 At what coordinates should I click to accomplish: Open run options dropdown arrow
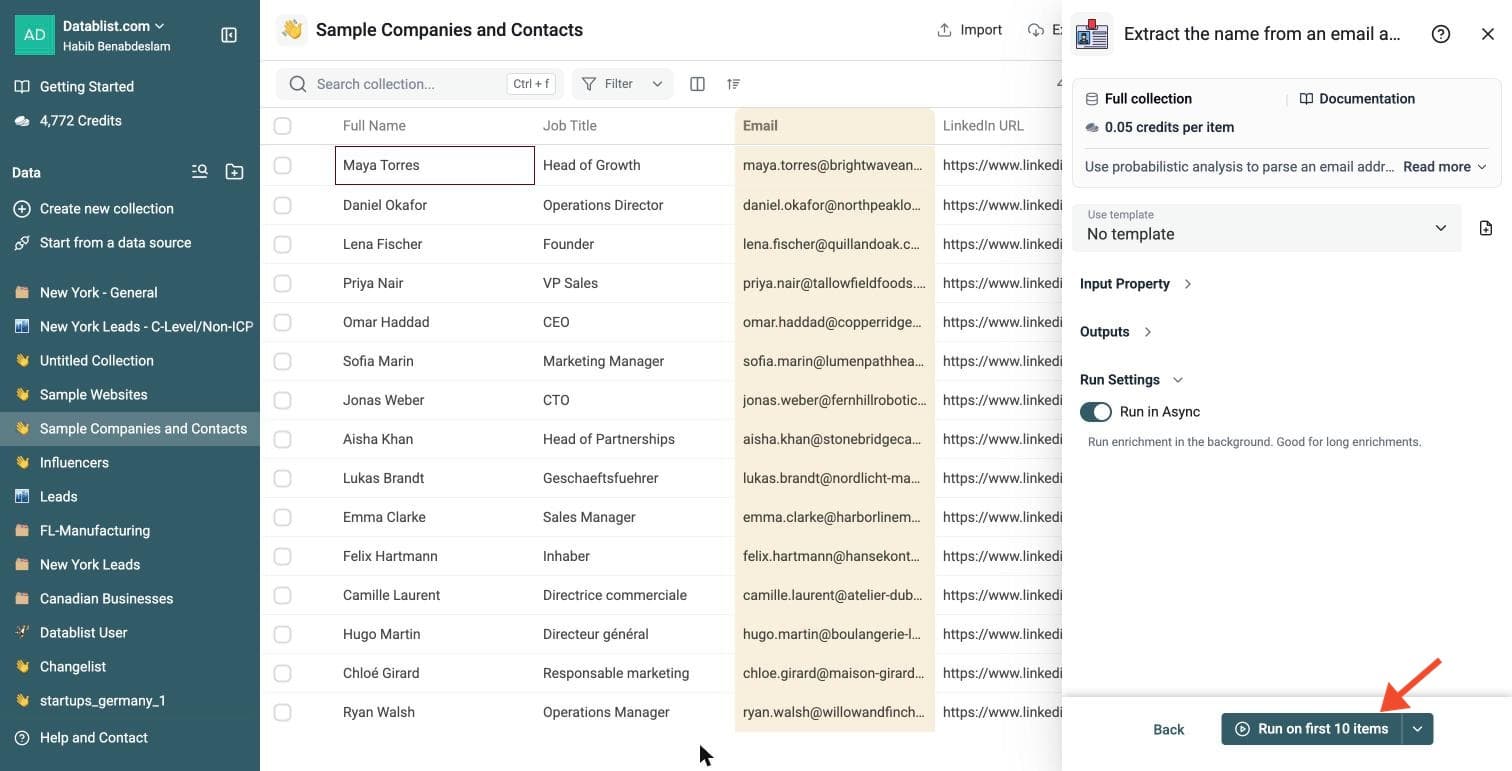tap(1418, 729)
